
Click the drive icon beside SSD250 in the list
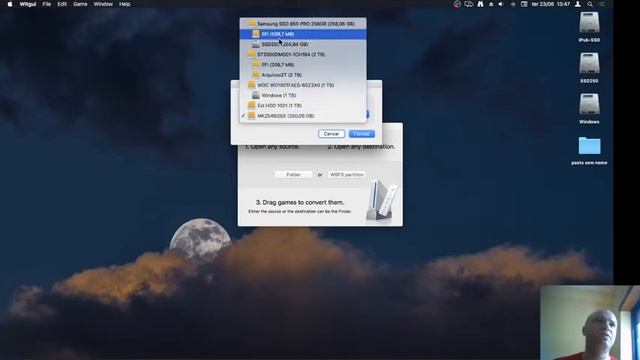(x=256, y=44)
